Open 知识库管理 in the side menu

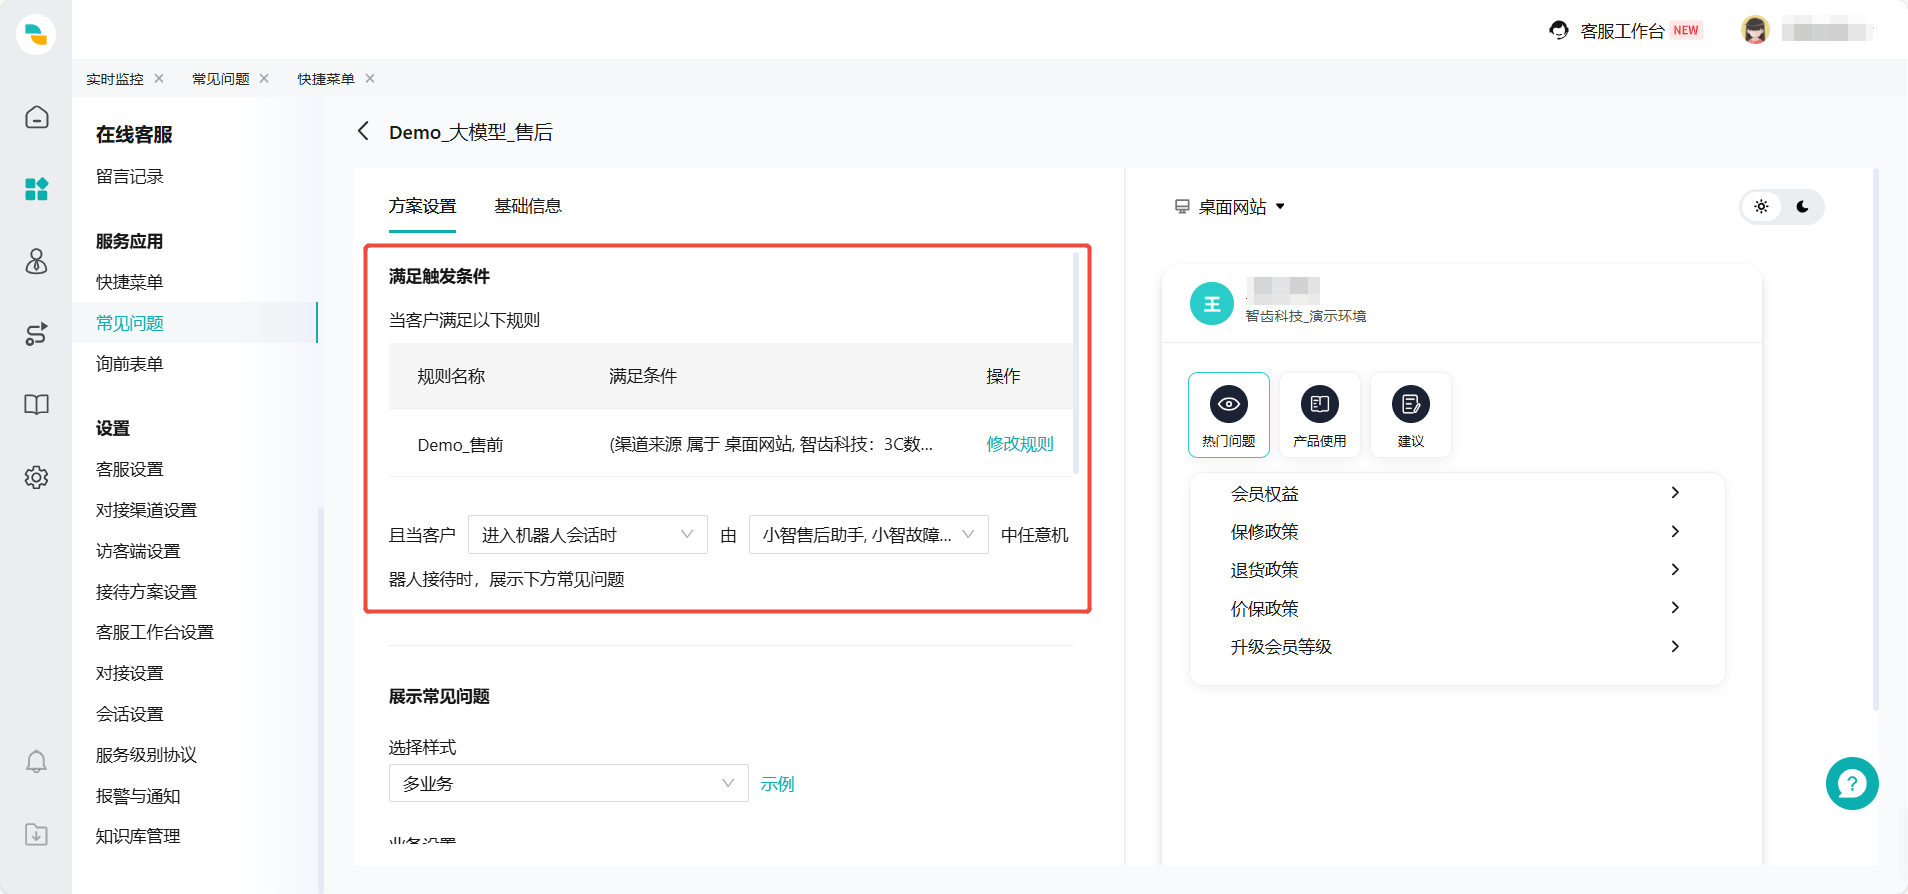click(138, 836)
